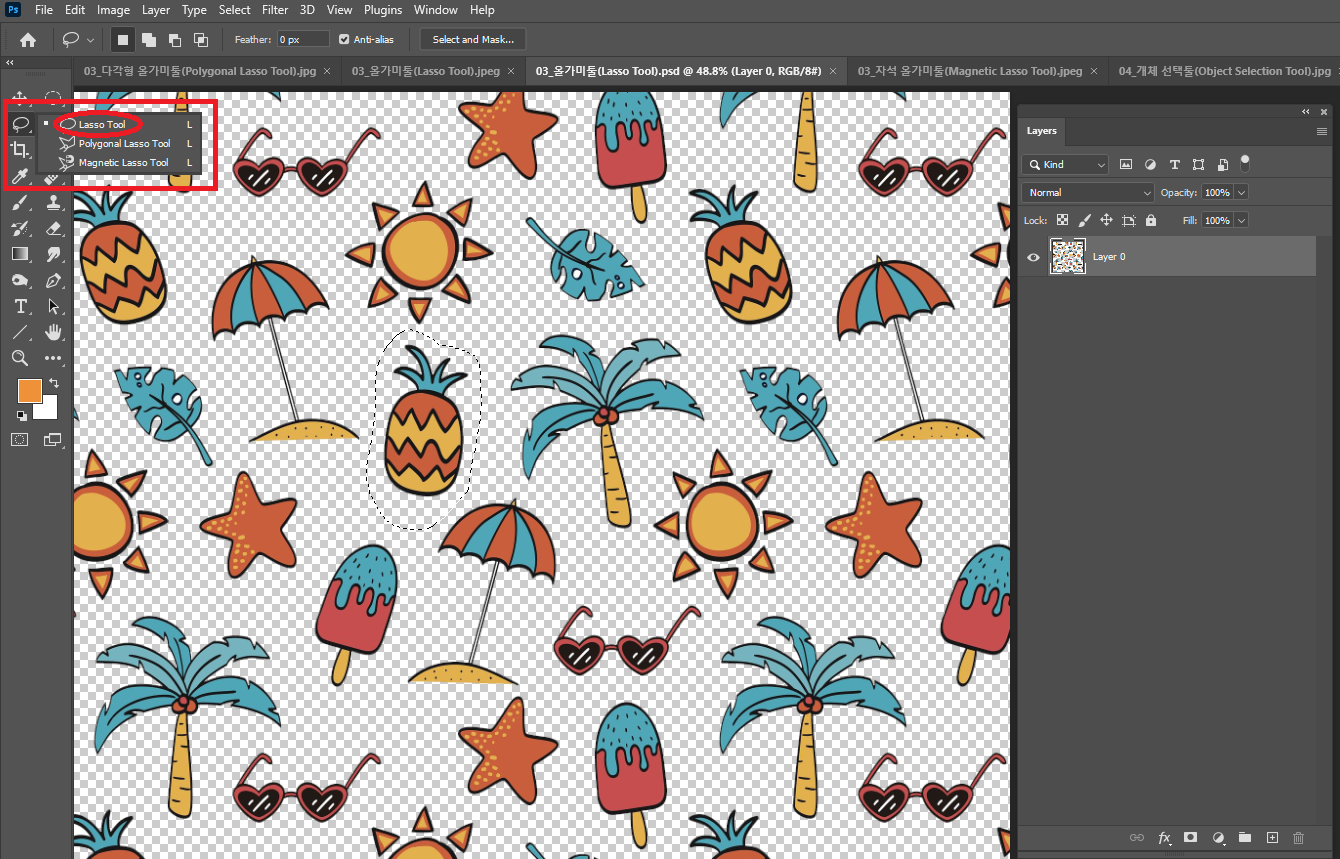
Task: Toggle lock transparent pixels
Action: click(x=1063, y=220)
